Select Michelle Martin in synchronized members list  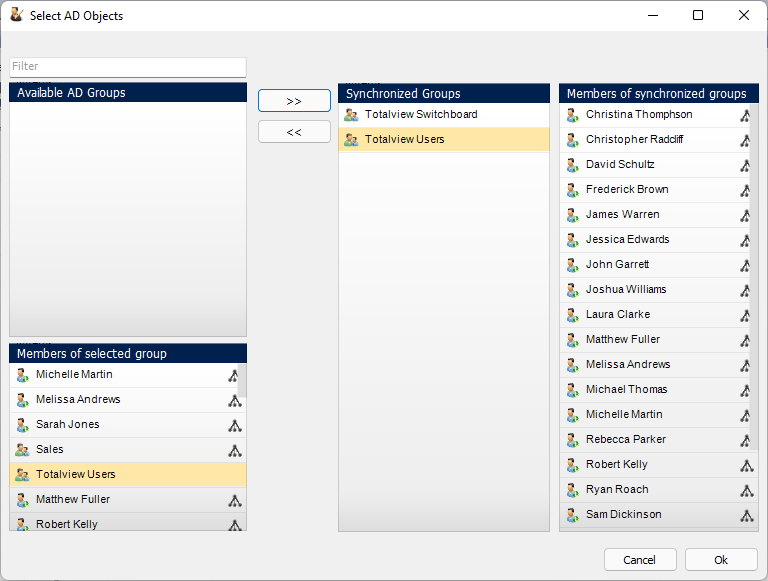[x=655, y=415]
